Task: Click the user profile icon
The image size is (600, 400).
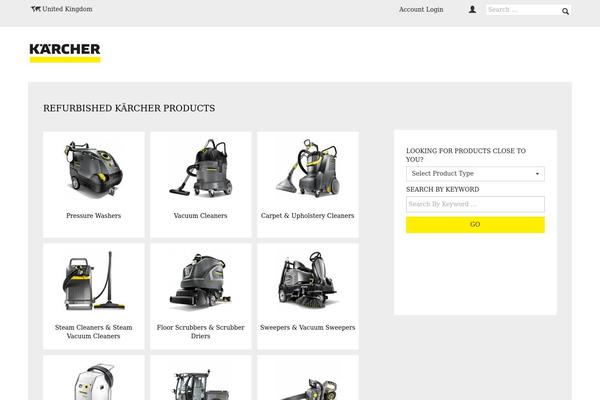Action: point(473,10)
